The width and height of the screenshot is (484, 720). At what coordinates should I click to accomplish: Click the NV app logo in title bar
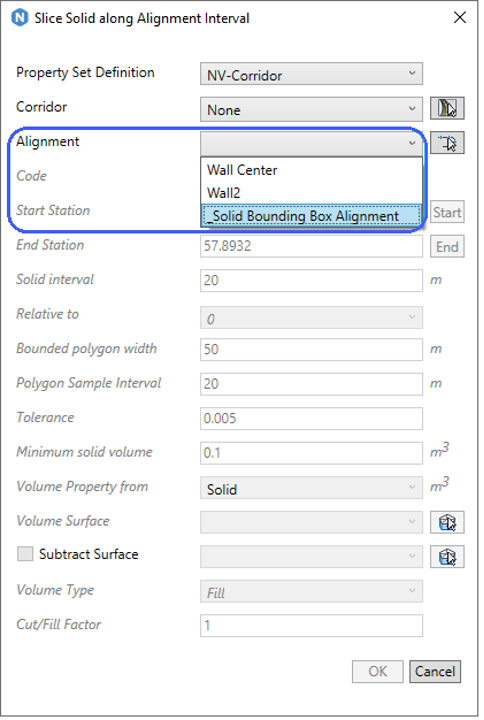point(20,18)
